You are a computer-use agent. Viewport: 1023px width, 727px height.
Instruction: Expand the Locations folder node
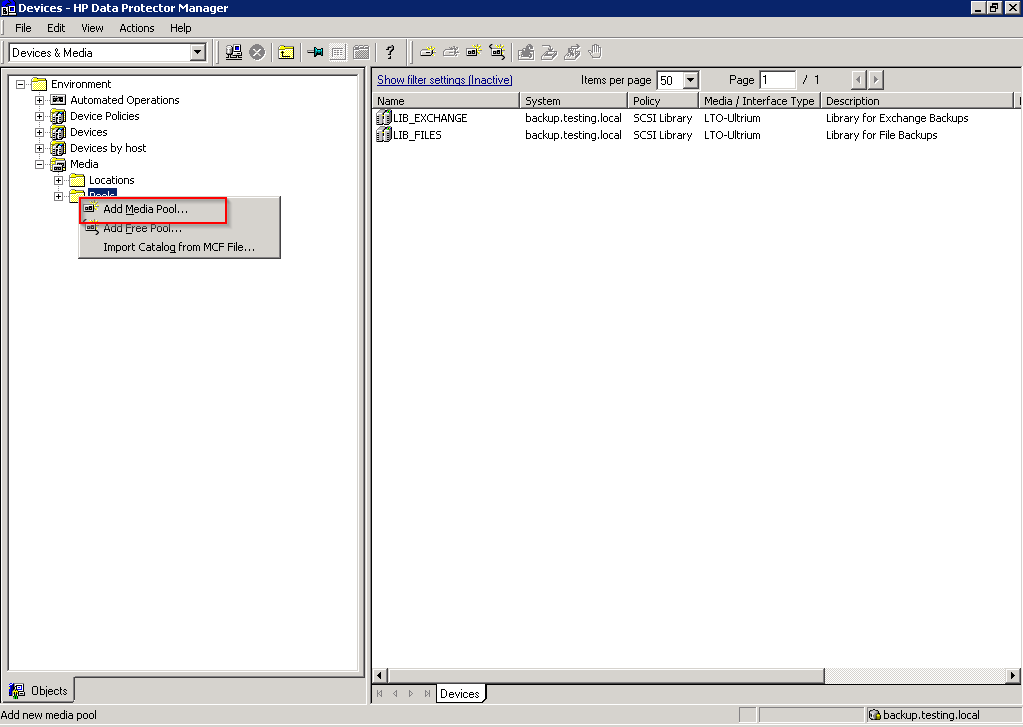[59, 180]
